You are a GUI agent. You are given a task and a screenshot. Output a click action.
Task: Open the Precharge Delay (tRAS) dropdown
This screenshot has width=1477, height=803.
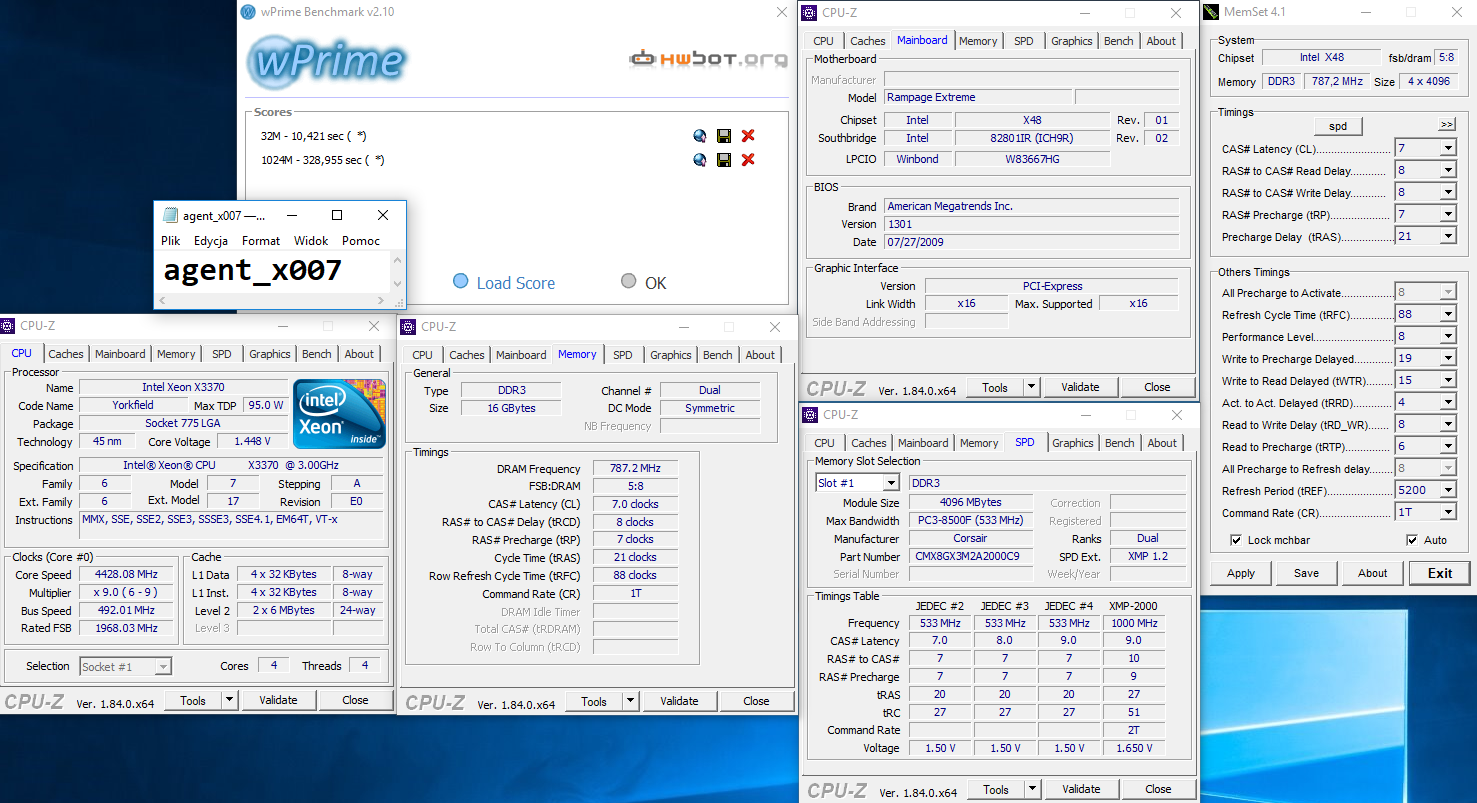pos(1447,237)
